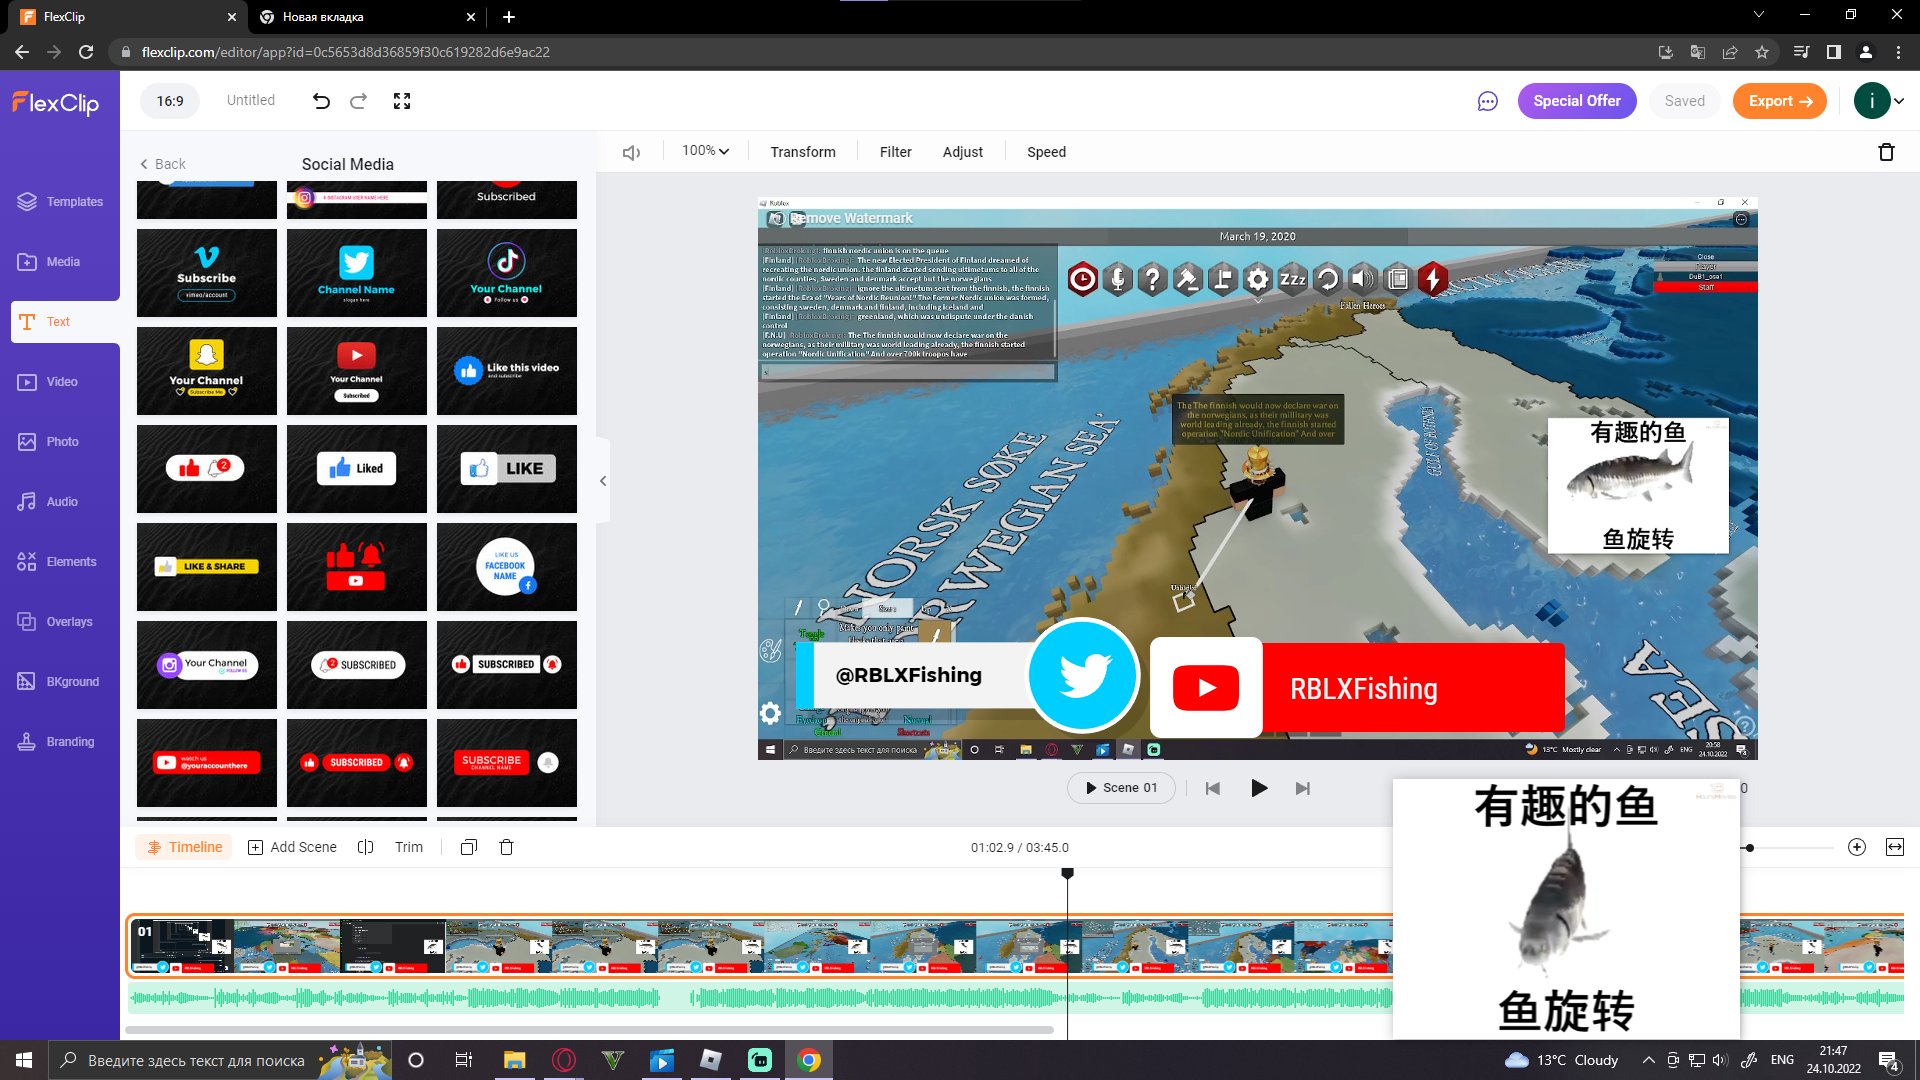Toggle preview audio with the speaker icon
1920x1080 pixels.
630,151
